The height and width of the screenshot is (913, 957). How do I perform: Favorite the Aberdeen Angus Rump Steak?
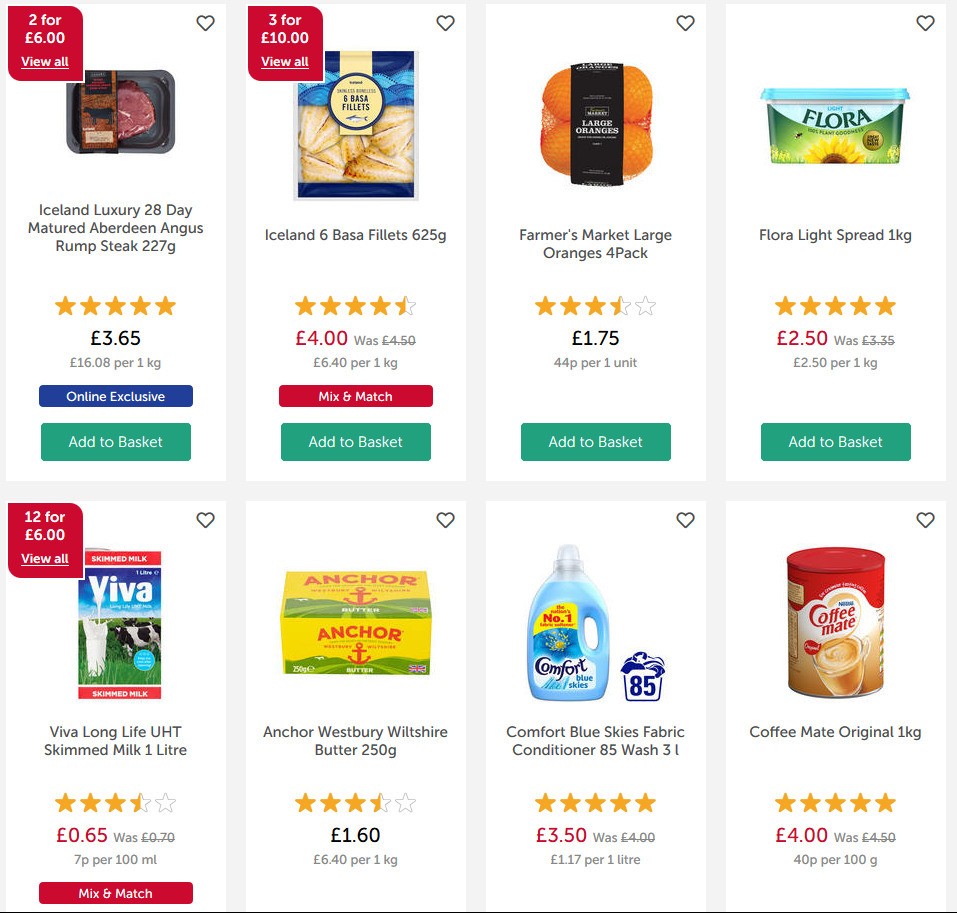coord(205,22)
